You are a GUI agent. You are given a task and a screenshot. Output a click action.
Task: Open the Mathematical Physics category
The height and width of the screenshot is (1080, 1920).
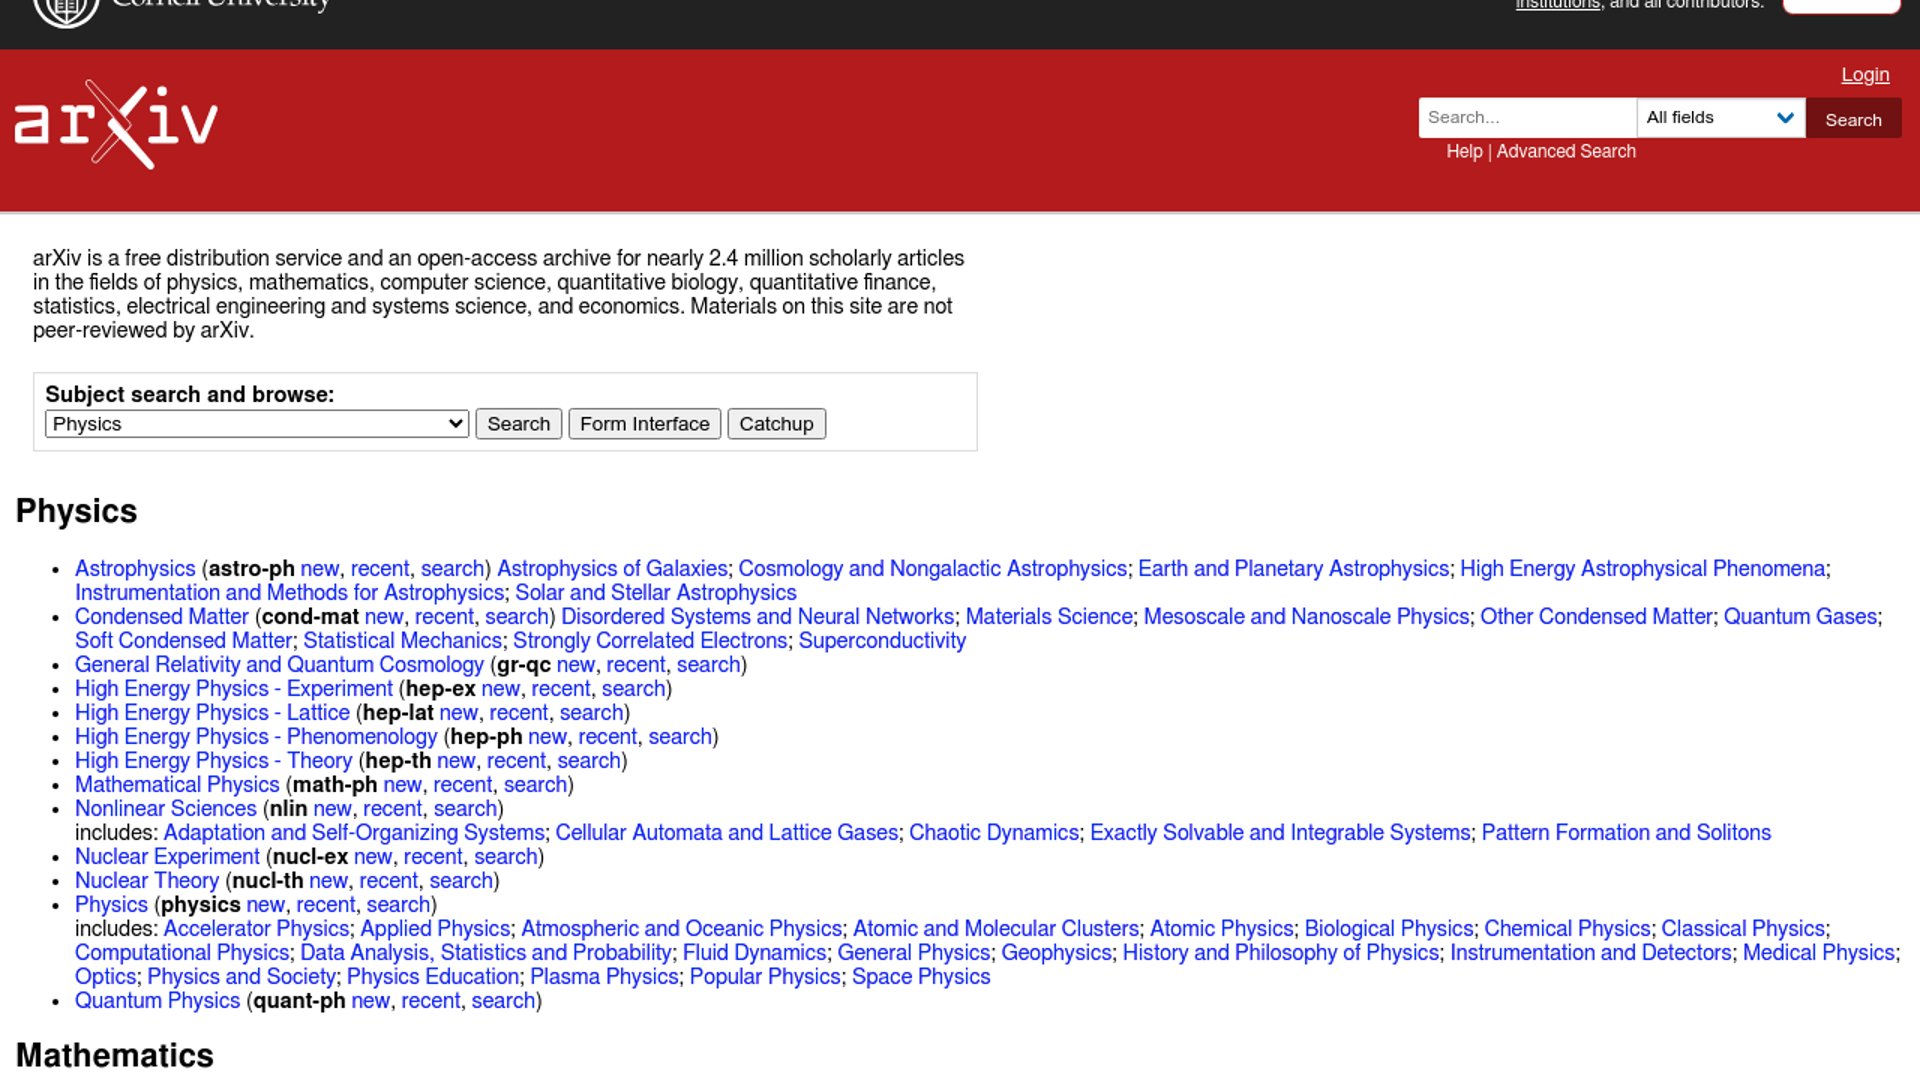coord(177,785)
